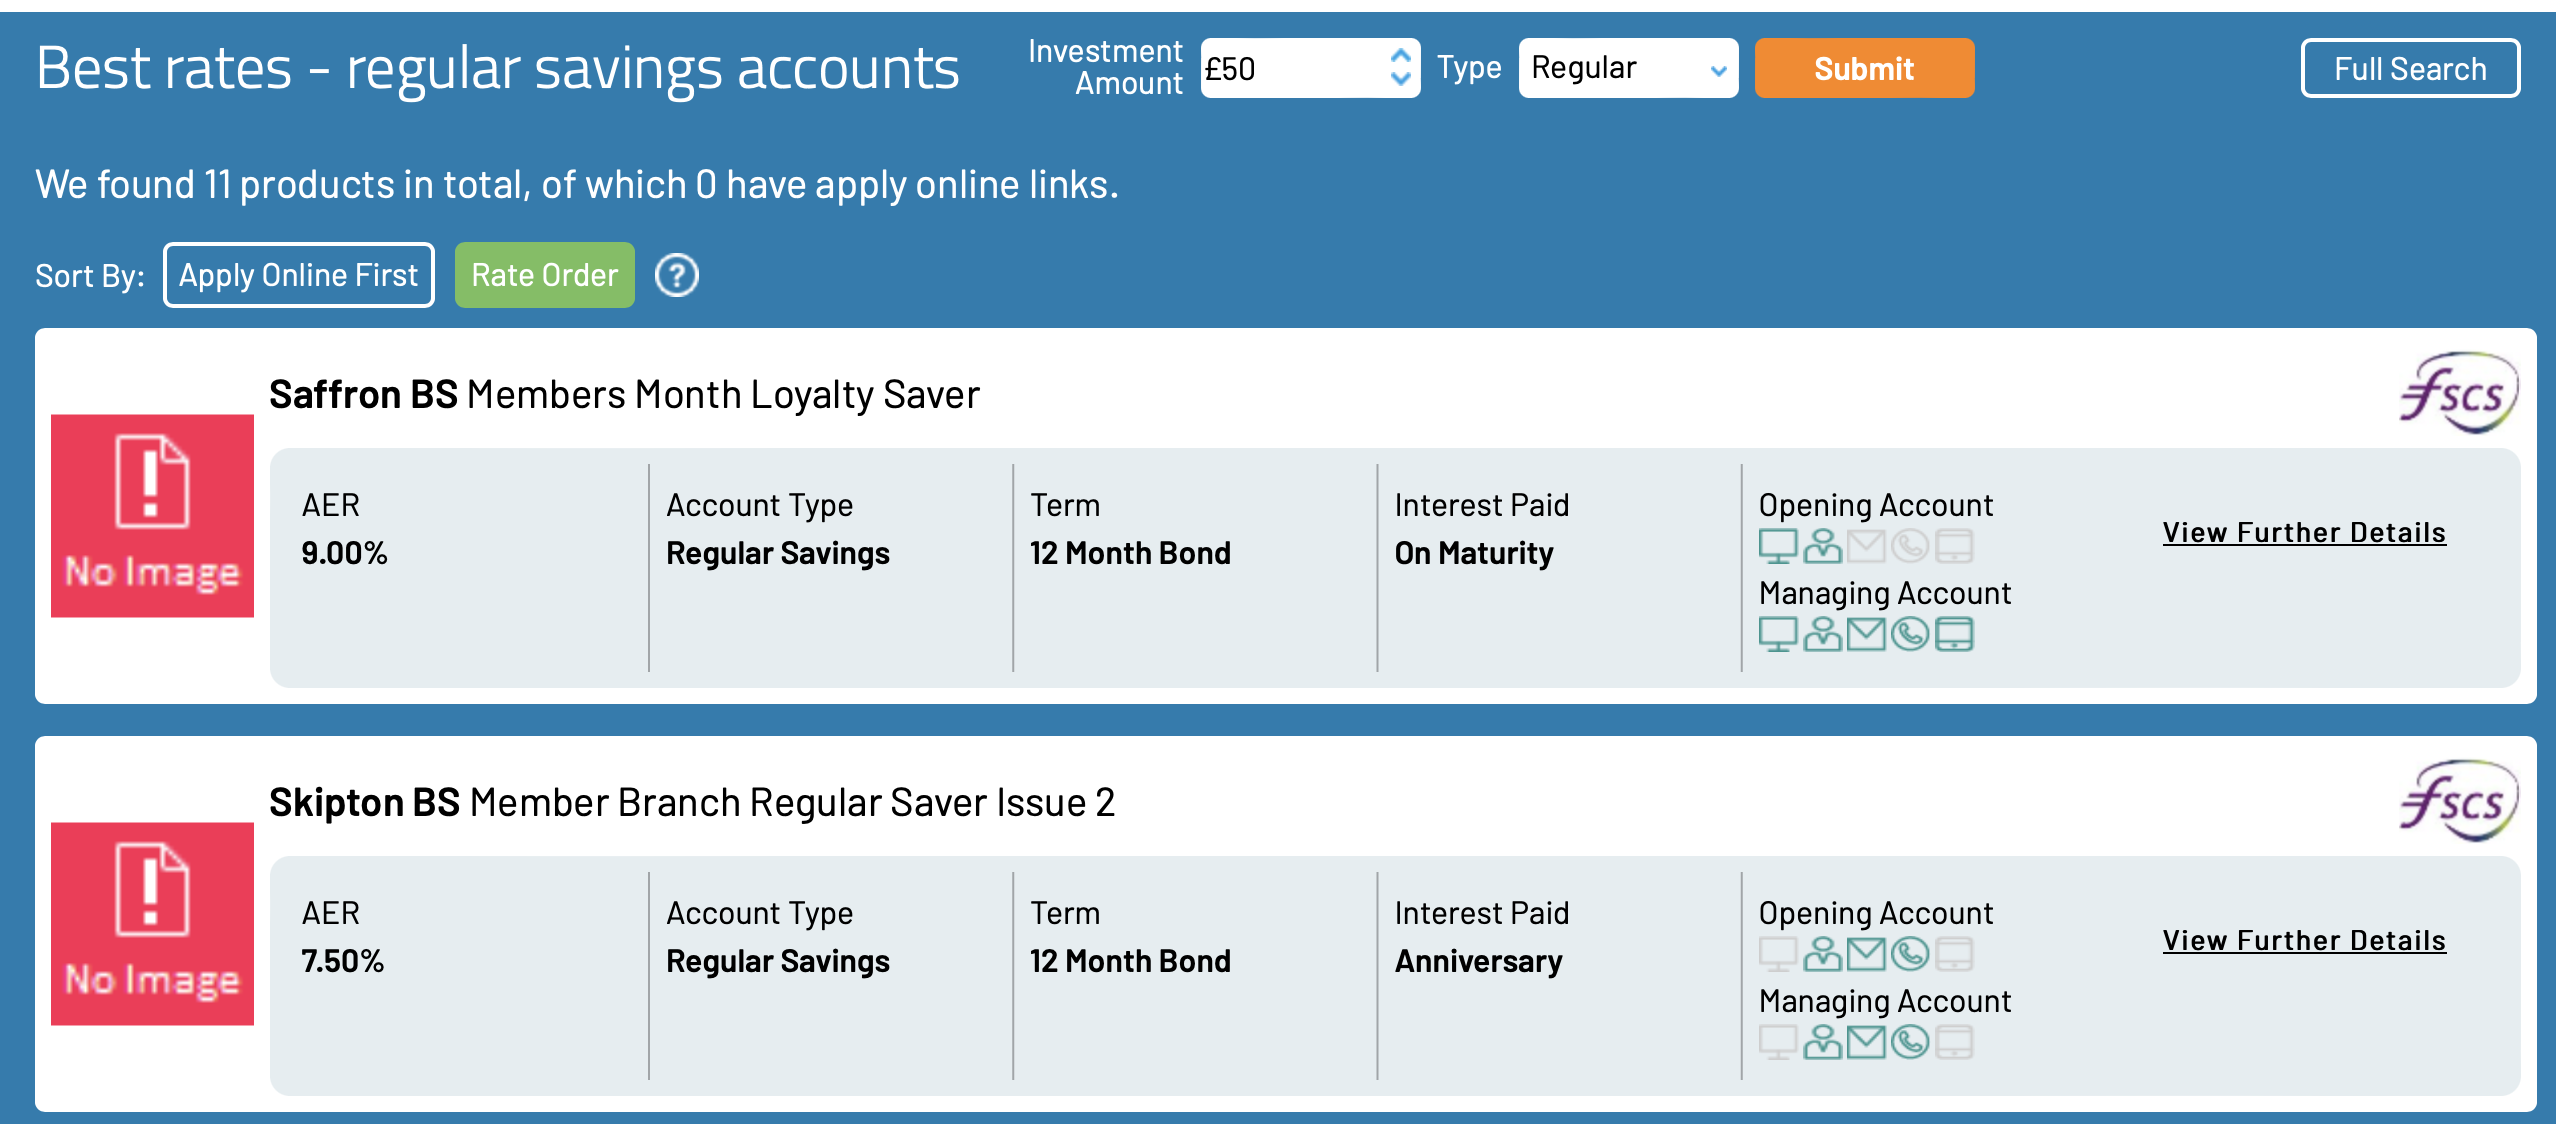Click the Skipton BS managing account online icon
Image resolution: width=2556 pixels, height=1124 pixels.
click(x=1778, y=1042)
